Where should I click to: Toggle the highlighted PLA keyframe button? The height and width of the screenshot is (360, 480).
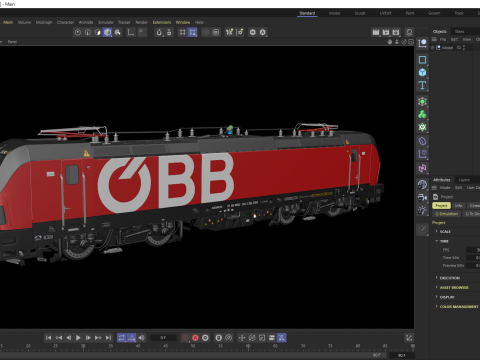pyautogui.click(x=282, y=338)
